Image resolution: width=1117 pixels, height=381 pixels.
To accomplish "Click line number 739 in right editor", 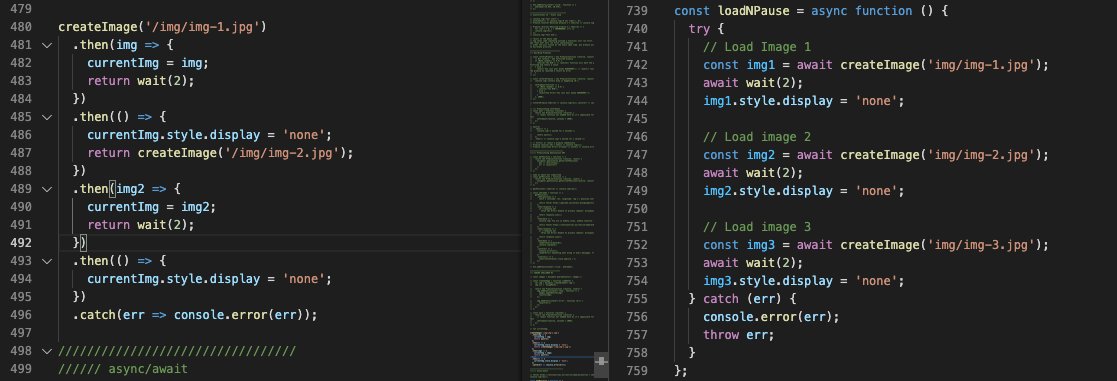I will coord(636,11).
